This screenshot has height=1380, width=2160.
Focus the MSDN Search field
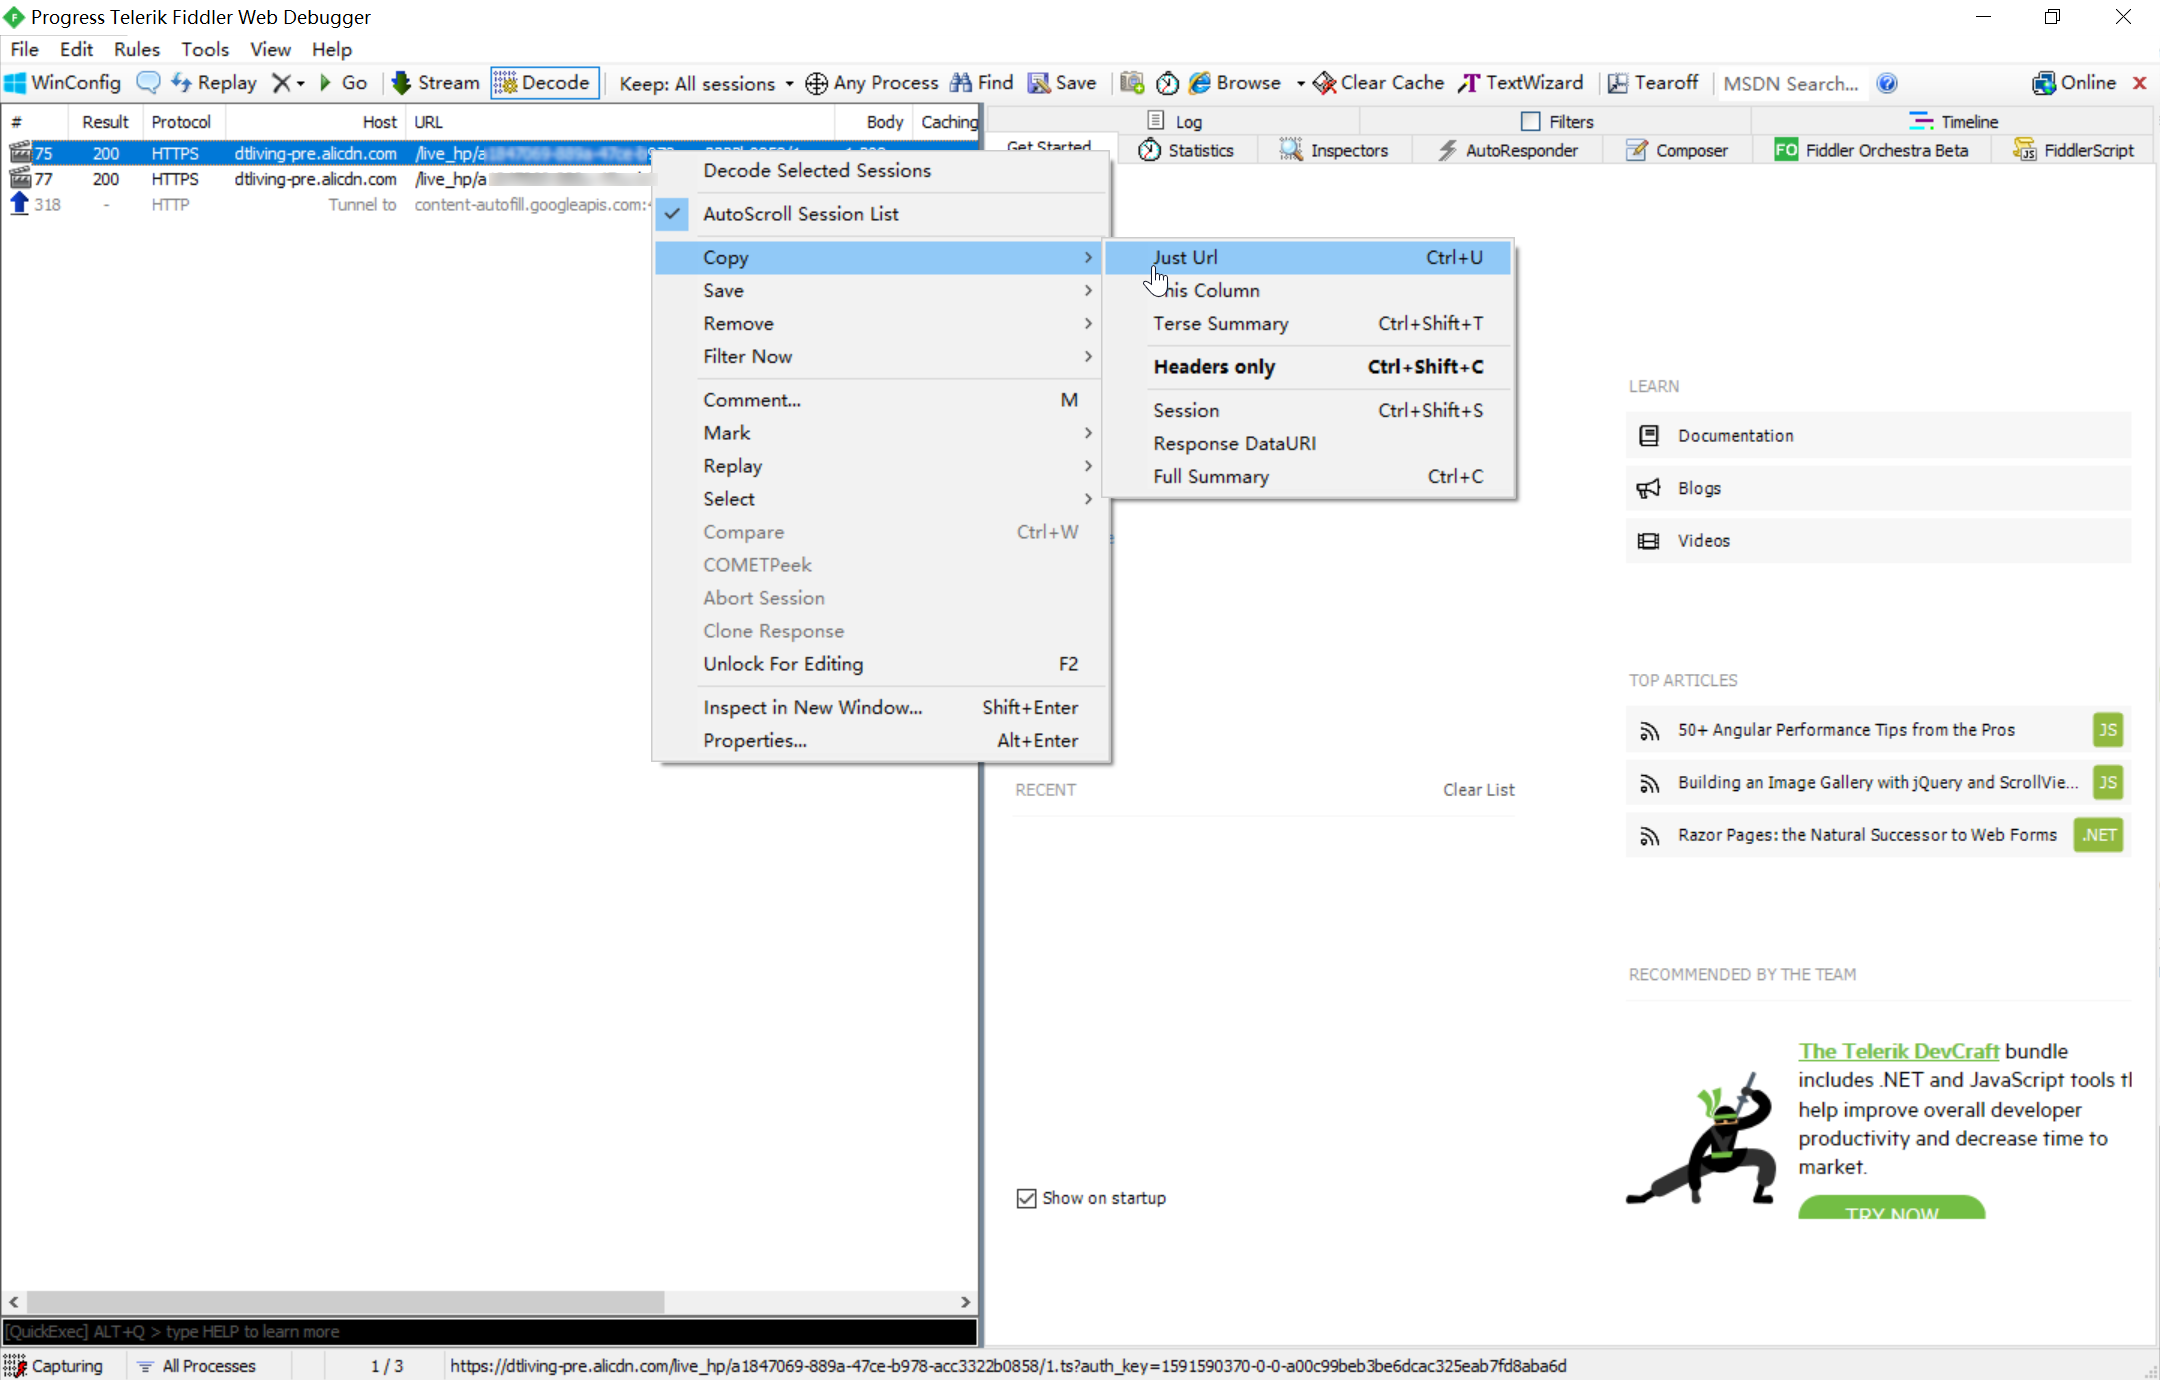(1791, 83)
